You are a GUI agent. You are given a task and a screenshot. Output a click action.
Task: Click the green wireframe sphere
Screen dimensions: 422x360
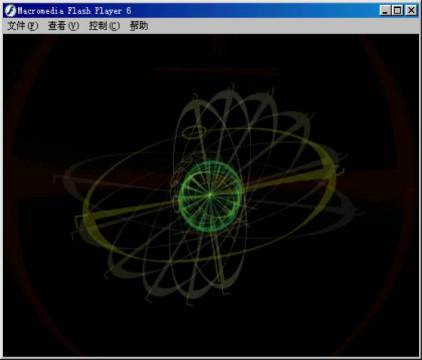point(210,196)
